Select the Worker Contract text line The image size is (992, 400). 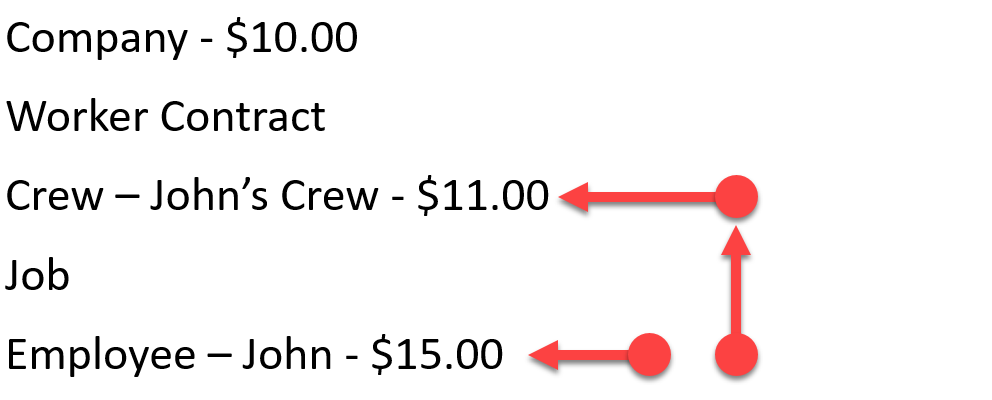(x=166, y=117)
